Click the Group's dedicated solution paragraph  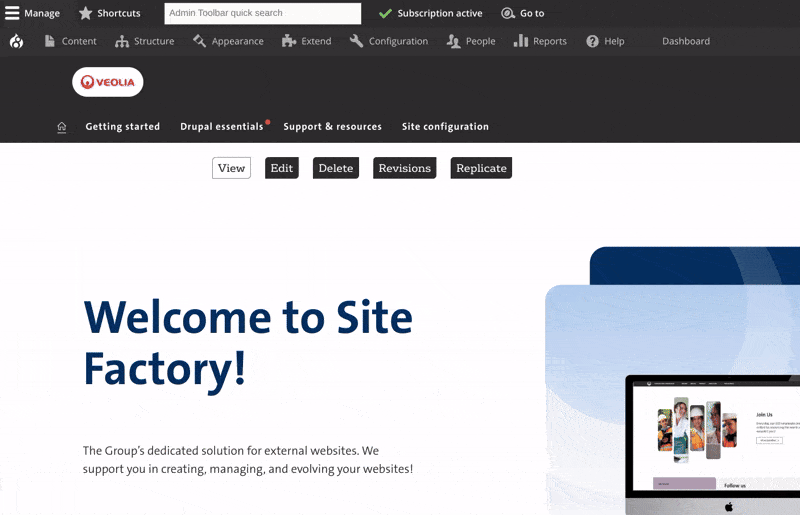pos(248,460)
